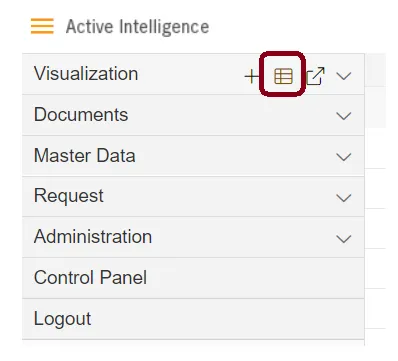Click the open-in-new-window icon on Visualization

(315, 76)
